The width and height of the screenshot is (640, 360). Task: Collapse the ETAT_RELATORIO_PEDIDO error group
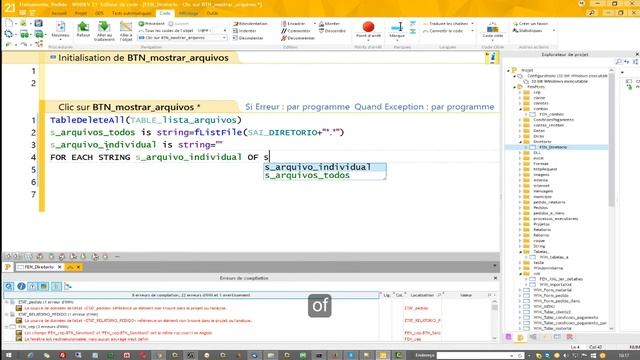[x=7, y=314]
